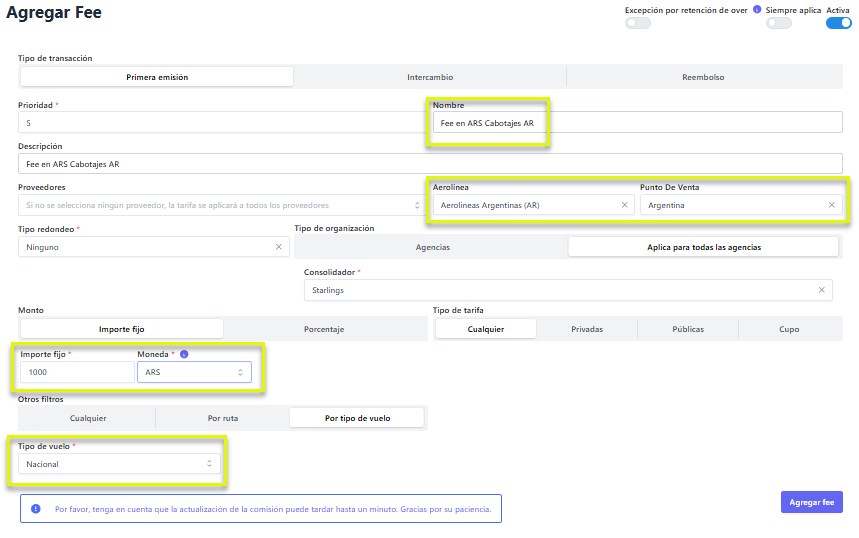The width and height of the screenshot is (859, 538).
Task: Click the info icon next to Moneda
Action: tap(184, 354)
